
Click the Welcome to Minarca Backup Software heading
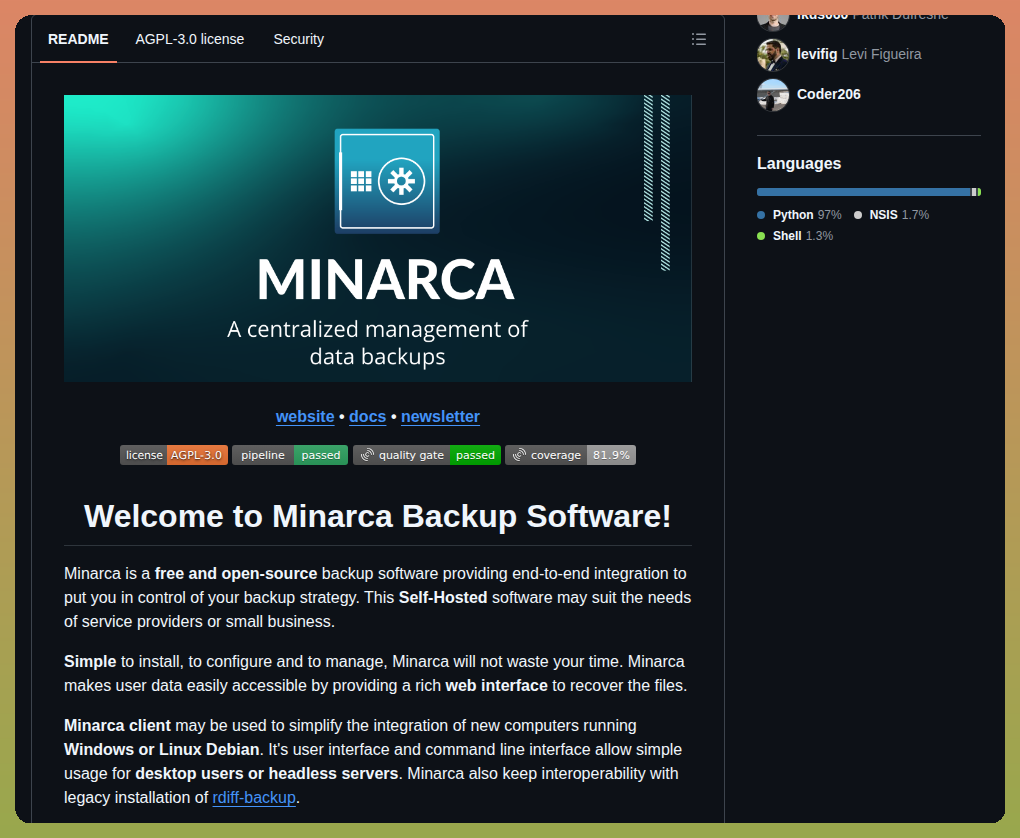coord(377,516)
